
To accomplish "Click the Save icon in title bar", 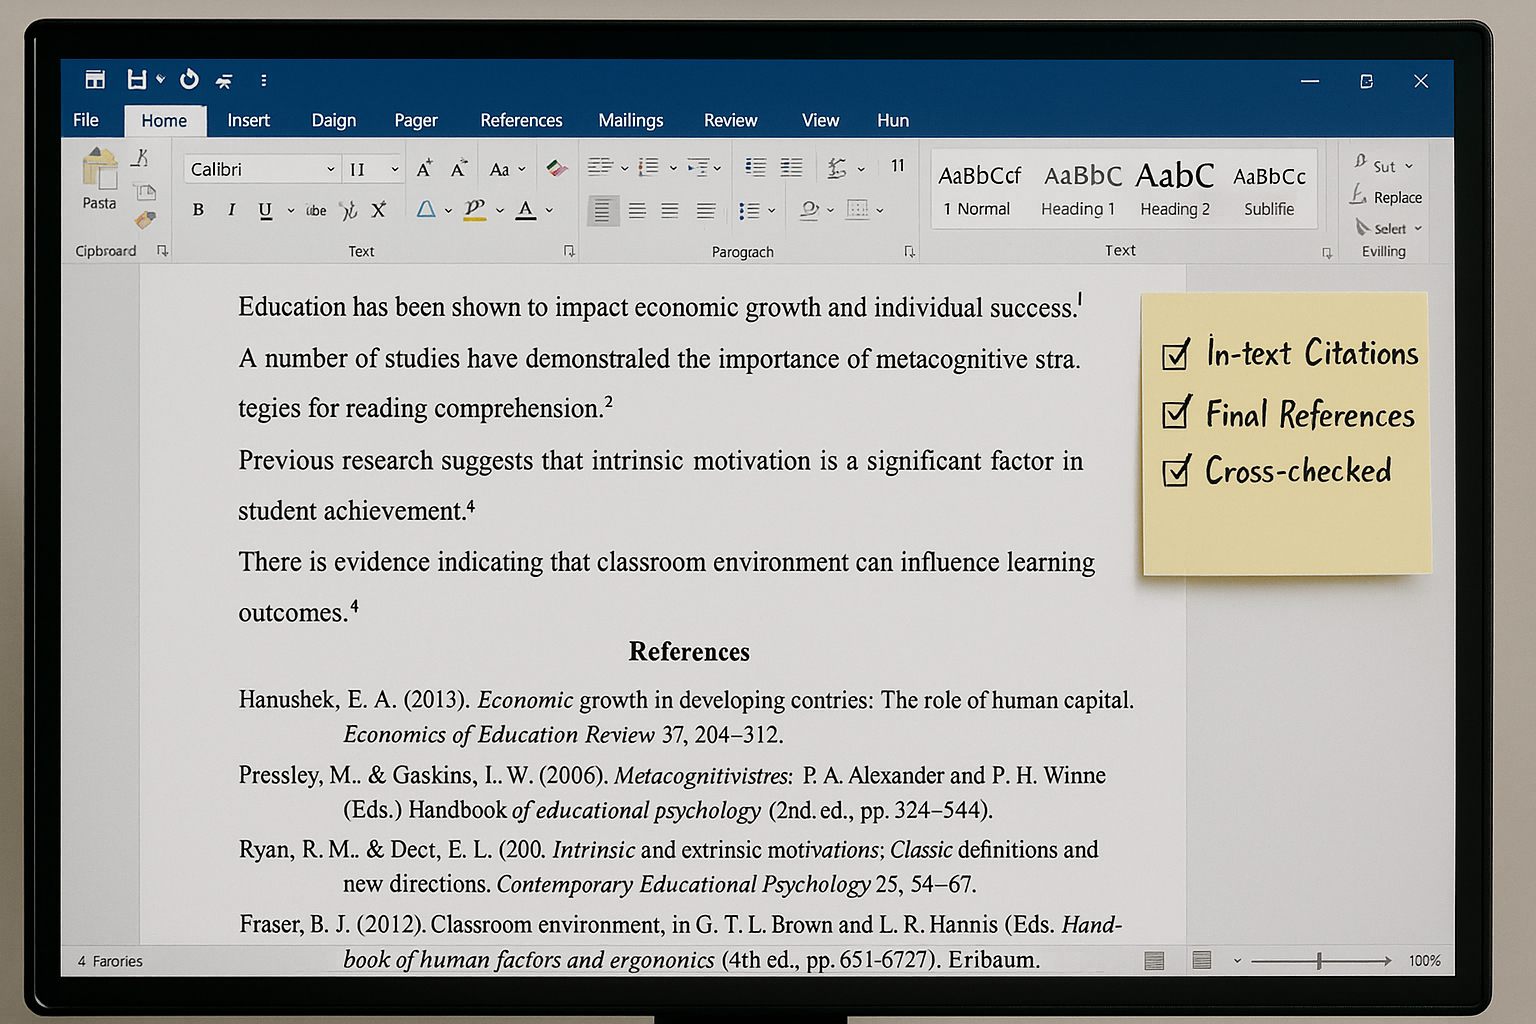I will pyautogui.click(x=137, y=80).
